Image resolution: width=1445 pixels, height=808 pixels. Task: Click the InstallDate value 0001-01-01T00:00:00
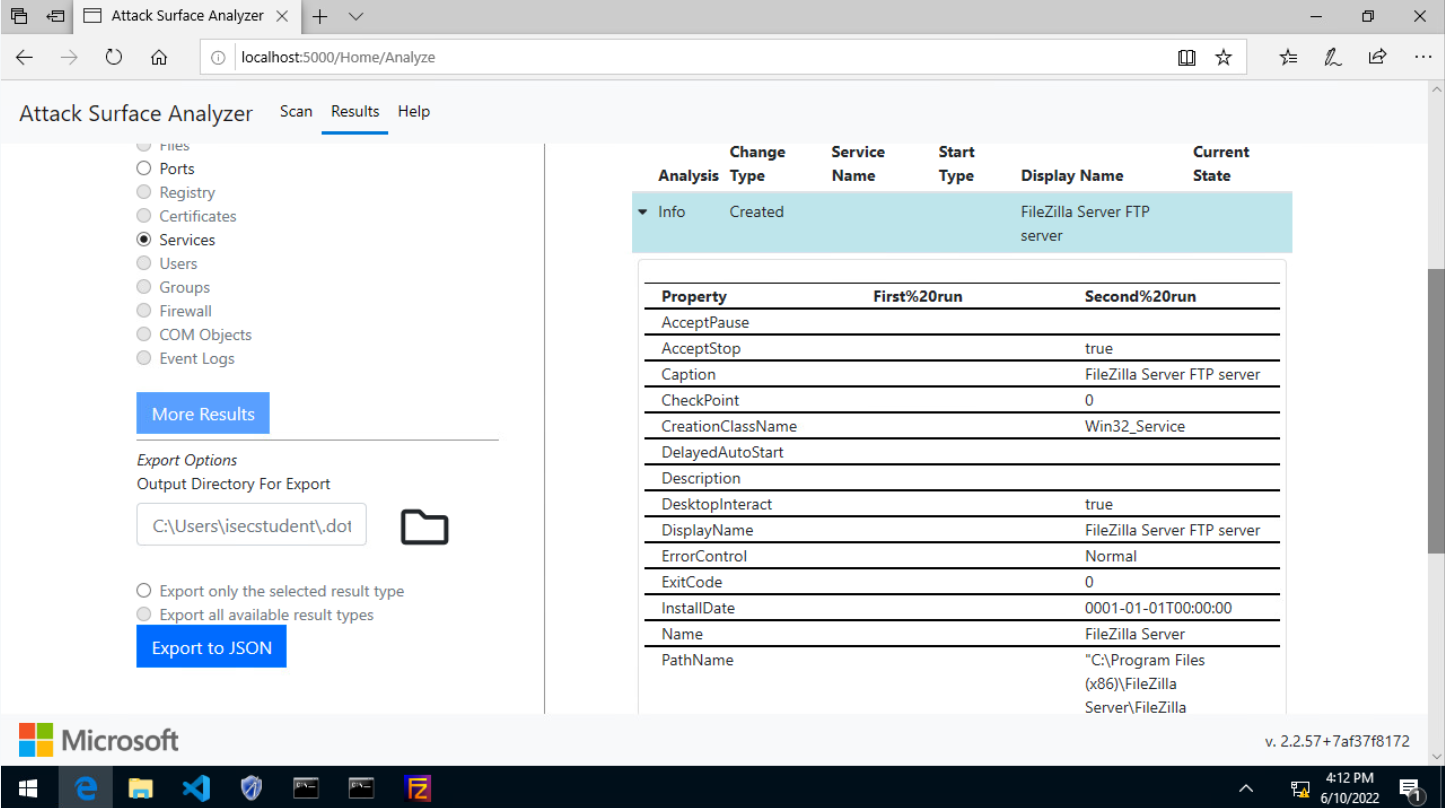(x=1158, y=608)
